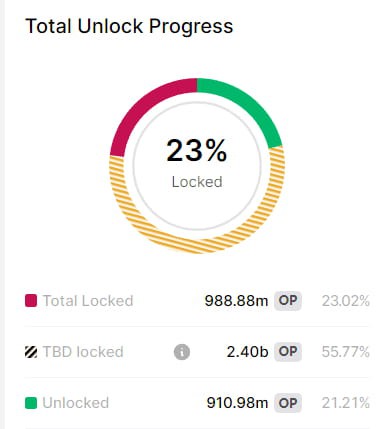Click the 23% center value in chart

coord(197,151)
